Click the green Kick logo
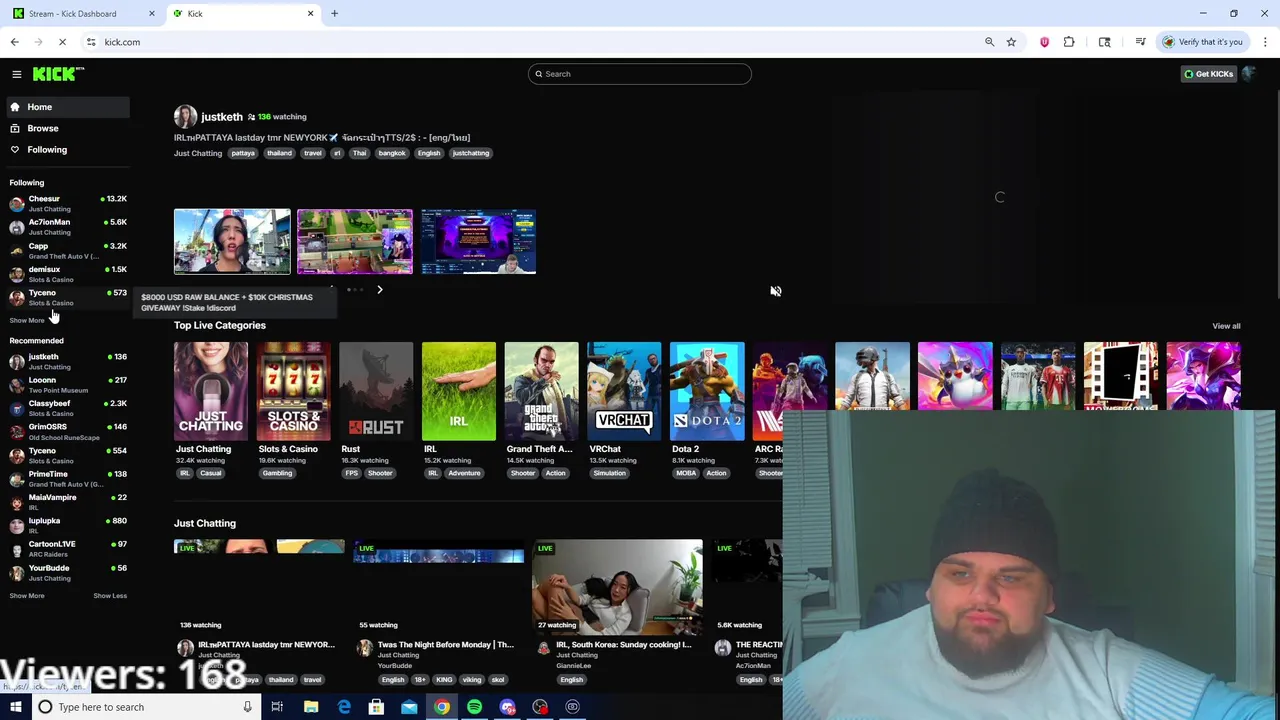The width and height of the screenshot is (1280, 720). coord(58,74)
